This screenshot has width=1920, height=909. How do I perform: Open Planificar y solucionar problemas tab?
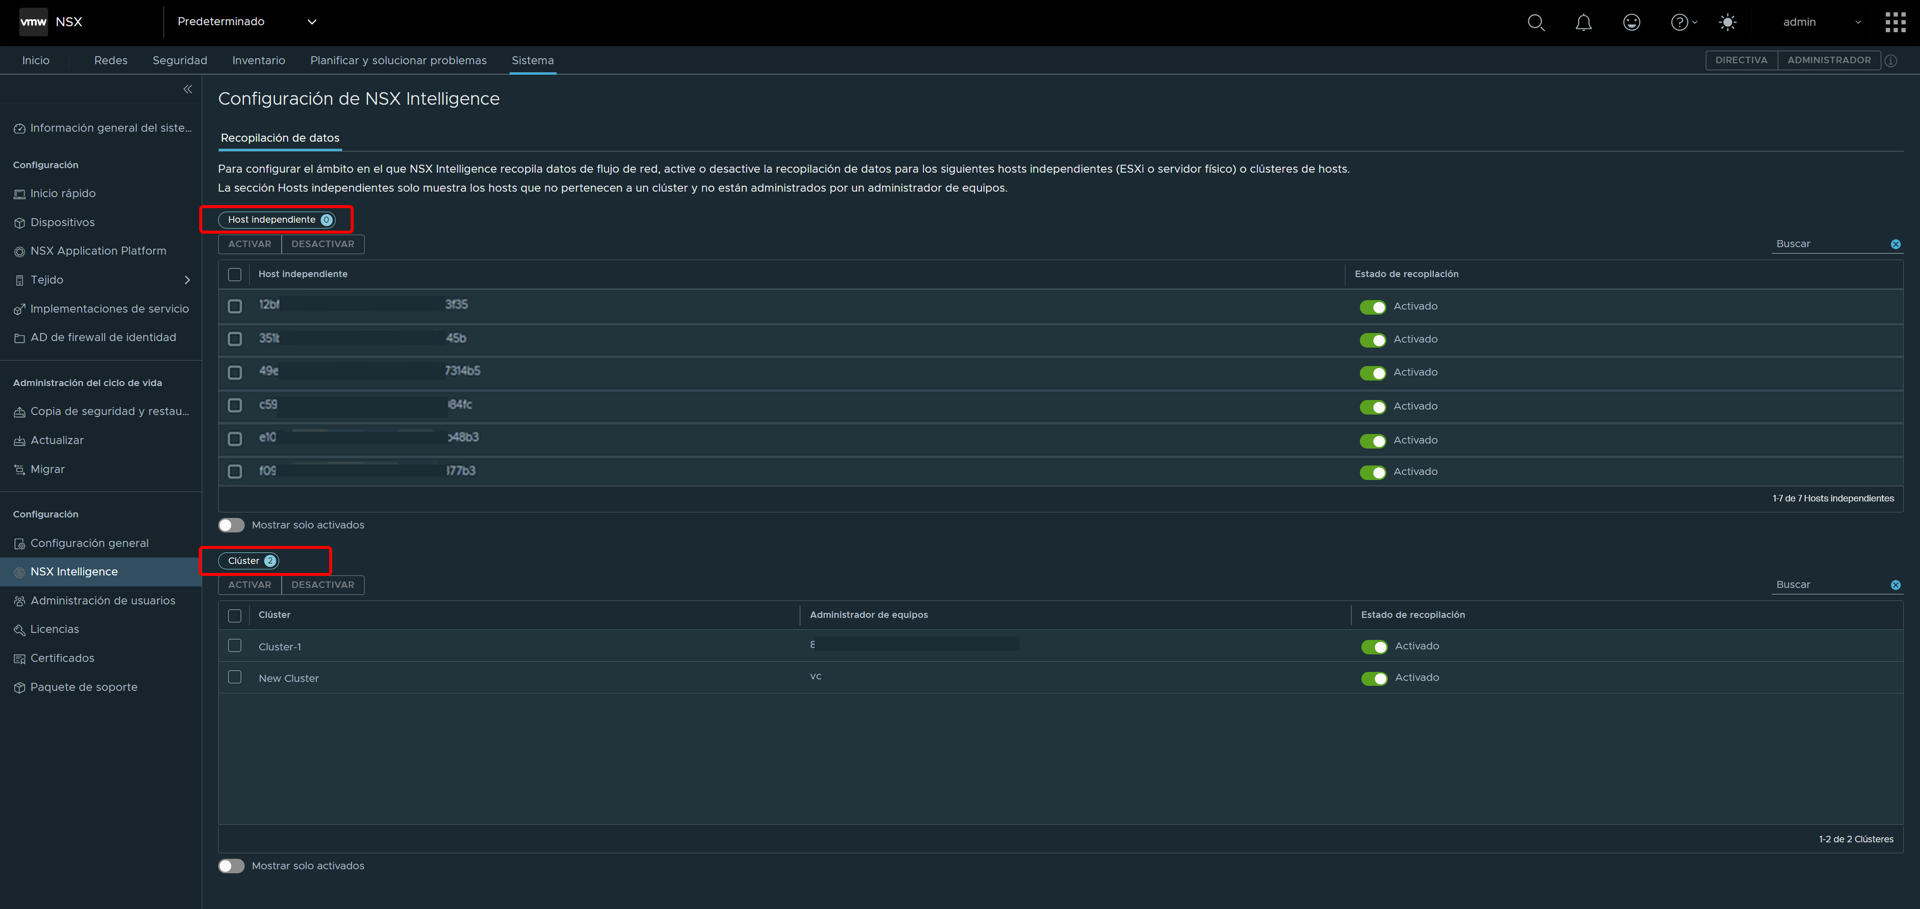(x=398, y=61)
